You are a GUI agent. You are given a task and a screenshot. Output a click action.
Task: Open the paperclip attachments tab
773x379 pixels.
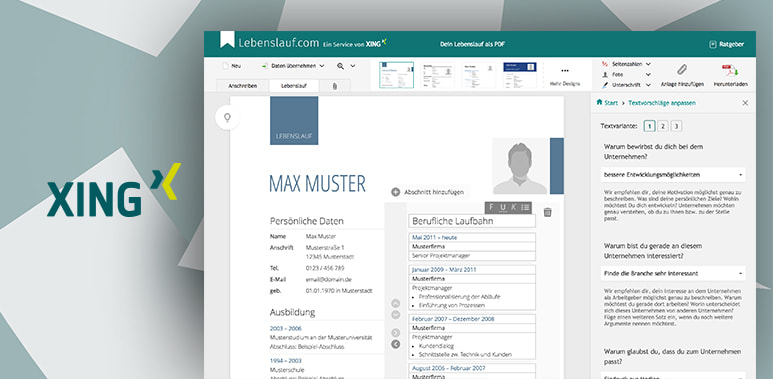tap(335, 86)
